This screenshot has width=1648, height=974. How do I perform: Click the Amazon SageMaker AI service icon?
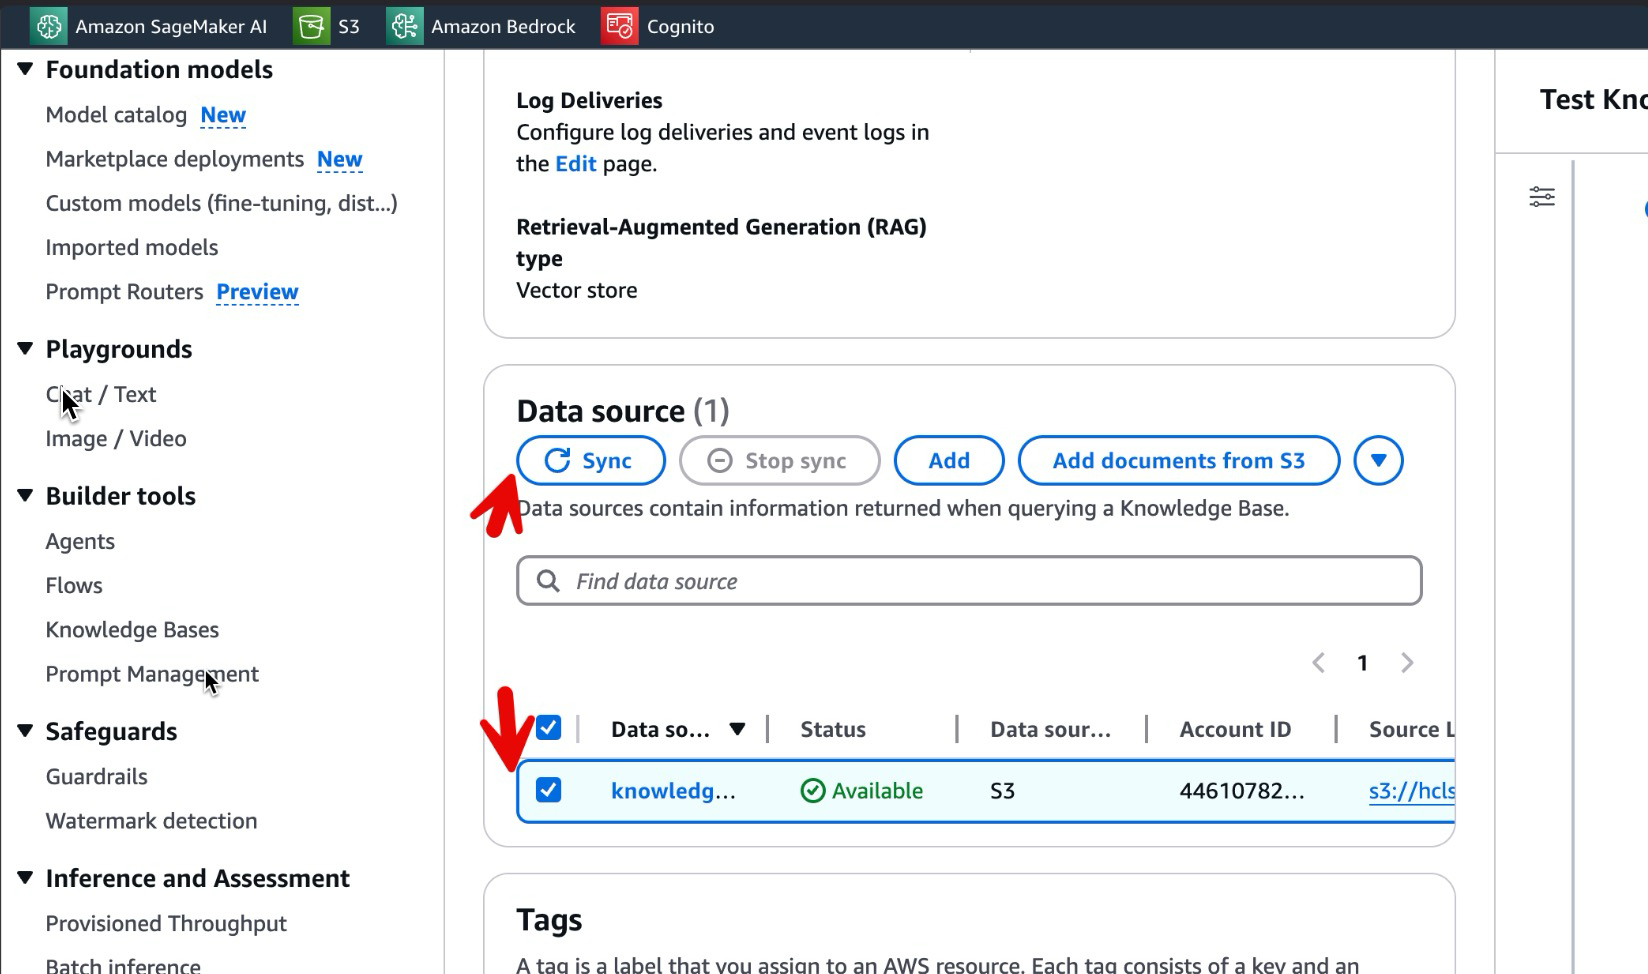click(48, 26)
